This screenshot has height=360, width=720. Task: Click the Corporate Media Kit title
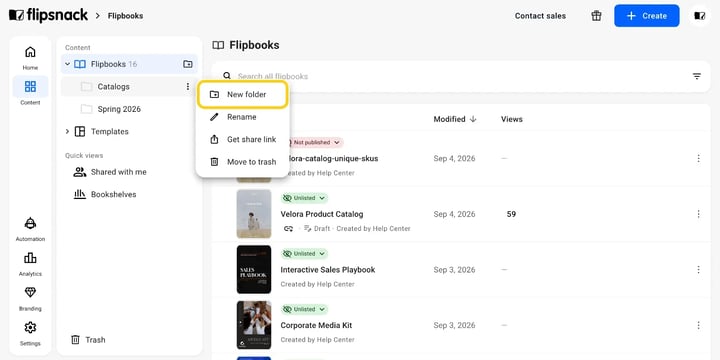point(316,325)
